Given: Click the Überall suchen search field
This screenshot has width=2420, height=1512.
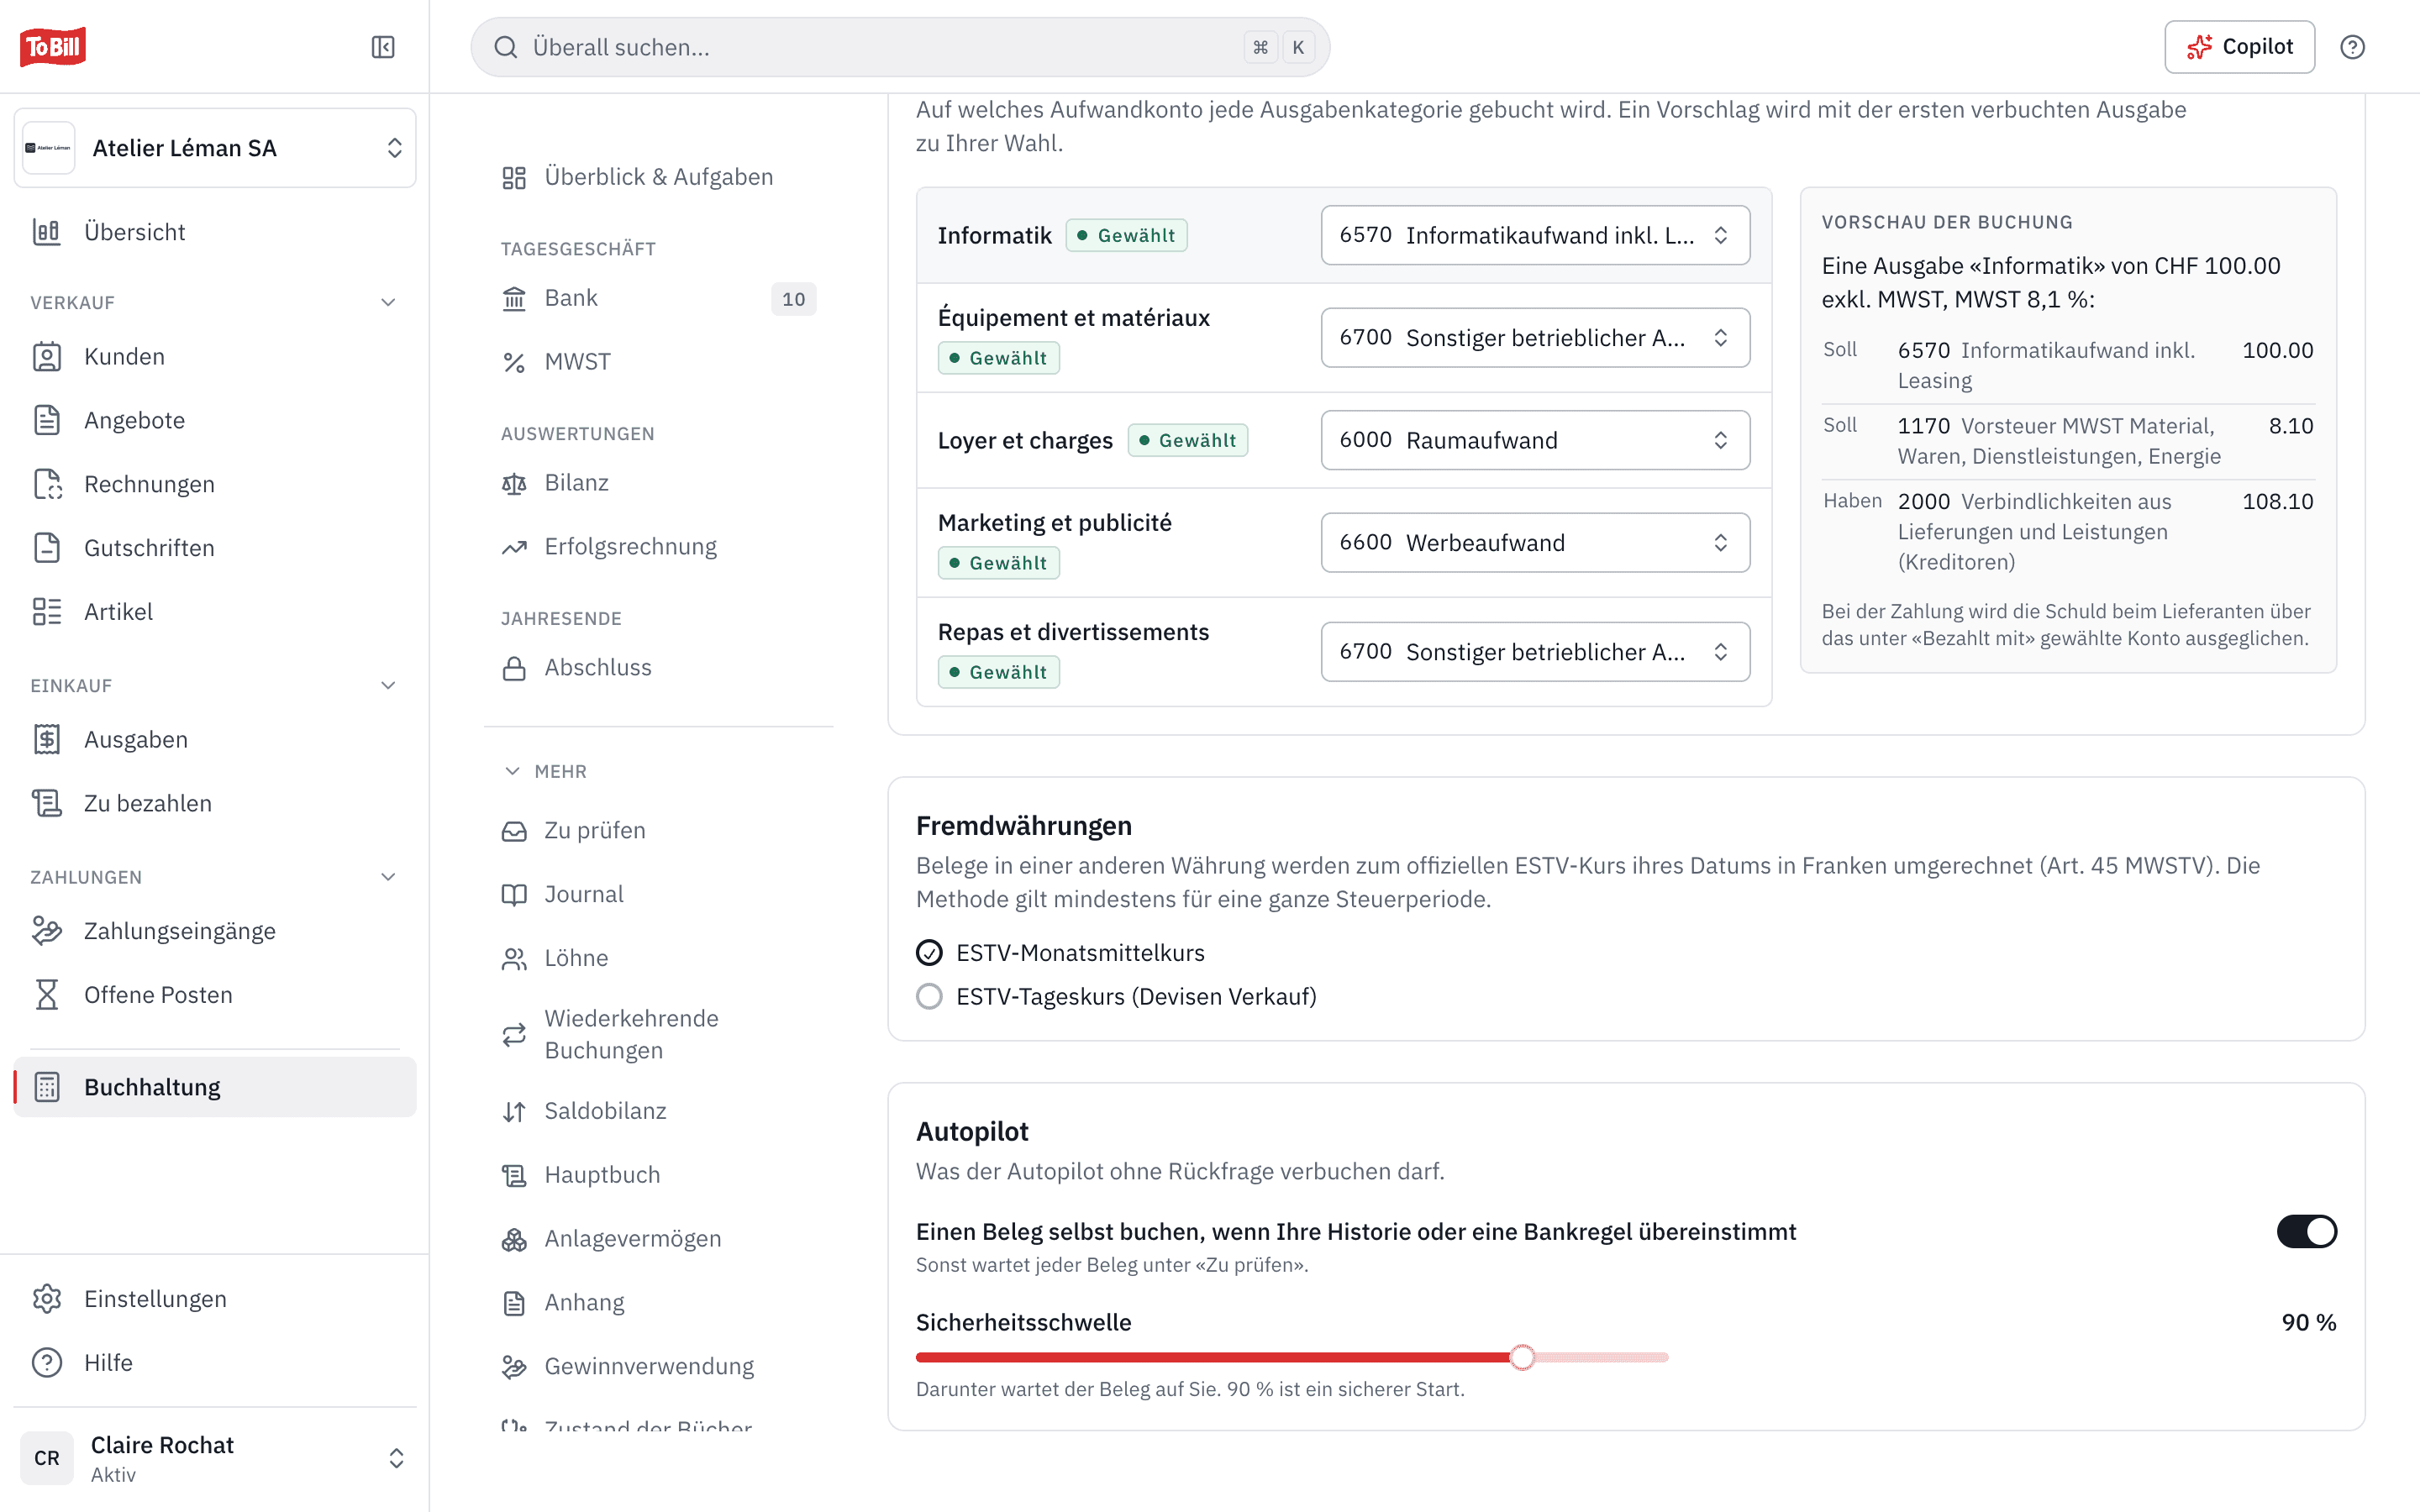Looking at the screenshot, I should pyautogui.click(x=900, y=47).
